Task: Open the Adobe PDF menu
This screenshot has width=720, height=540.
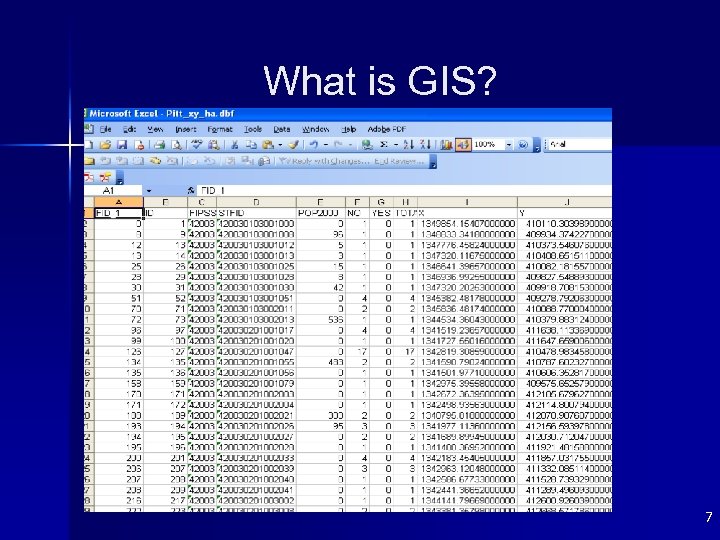Action: [387, 129]
